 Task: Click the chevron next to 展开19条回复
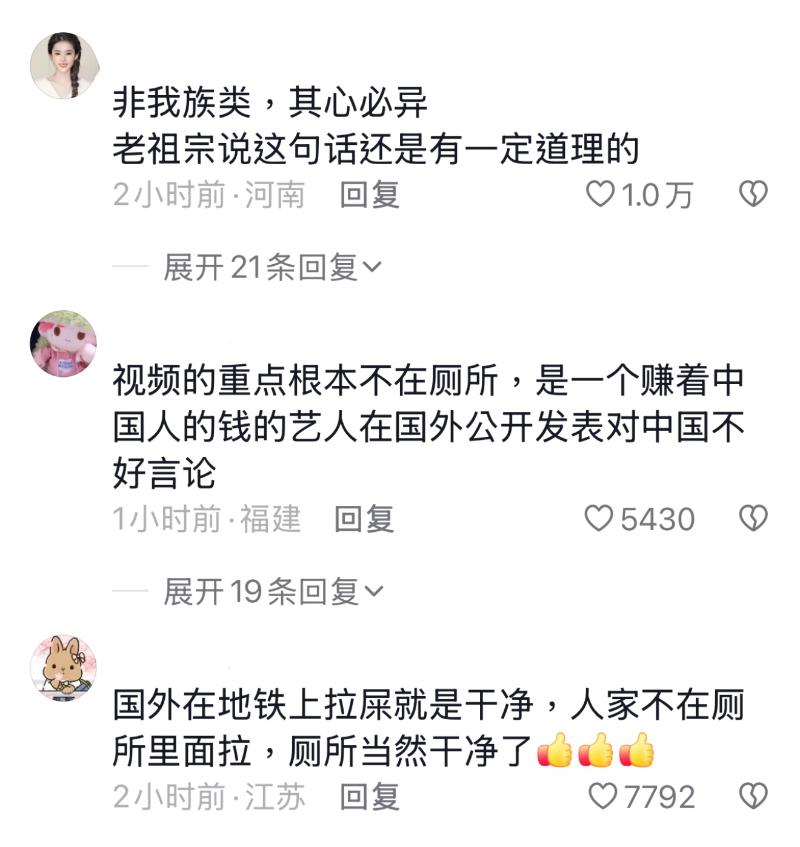(374, 591)
